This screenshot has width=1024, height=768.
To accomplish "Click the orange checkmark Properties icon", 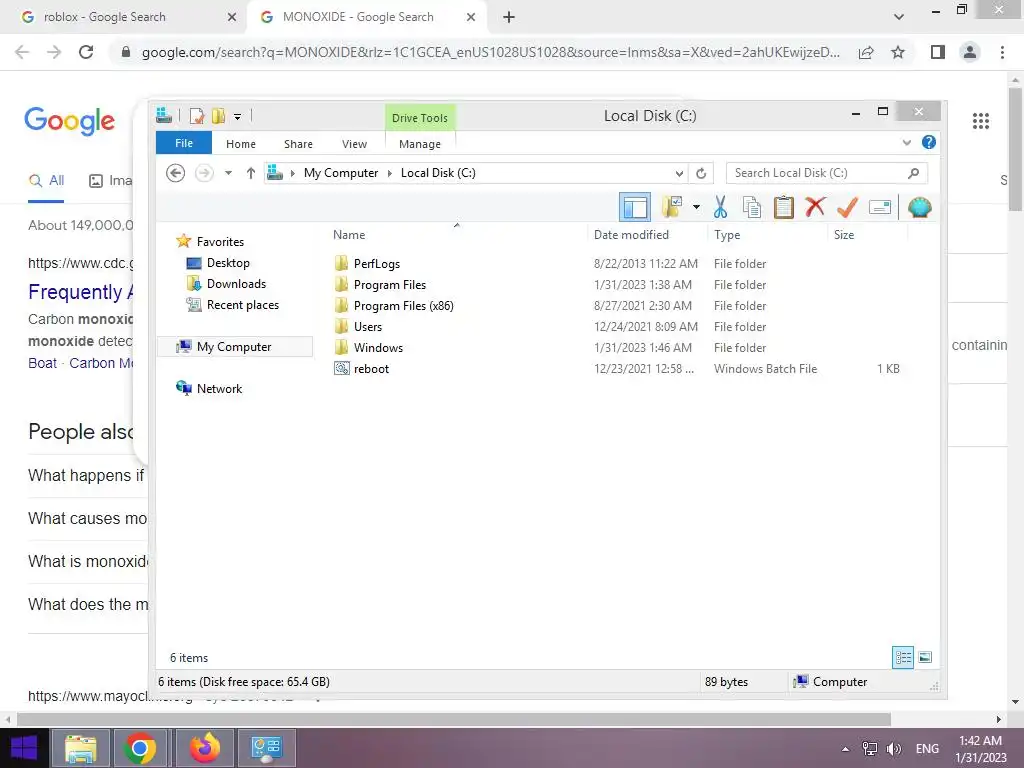I will click(x=847, y=208).
